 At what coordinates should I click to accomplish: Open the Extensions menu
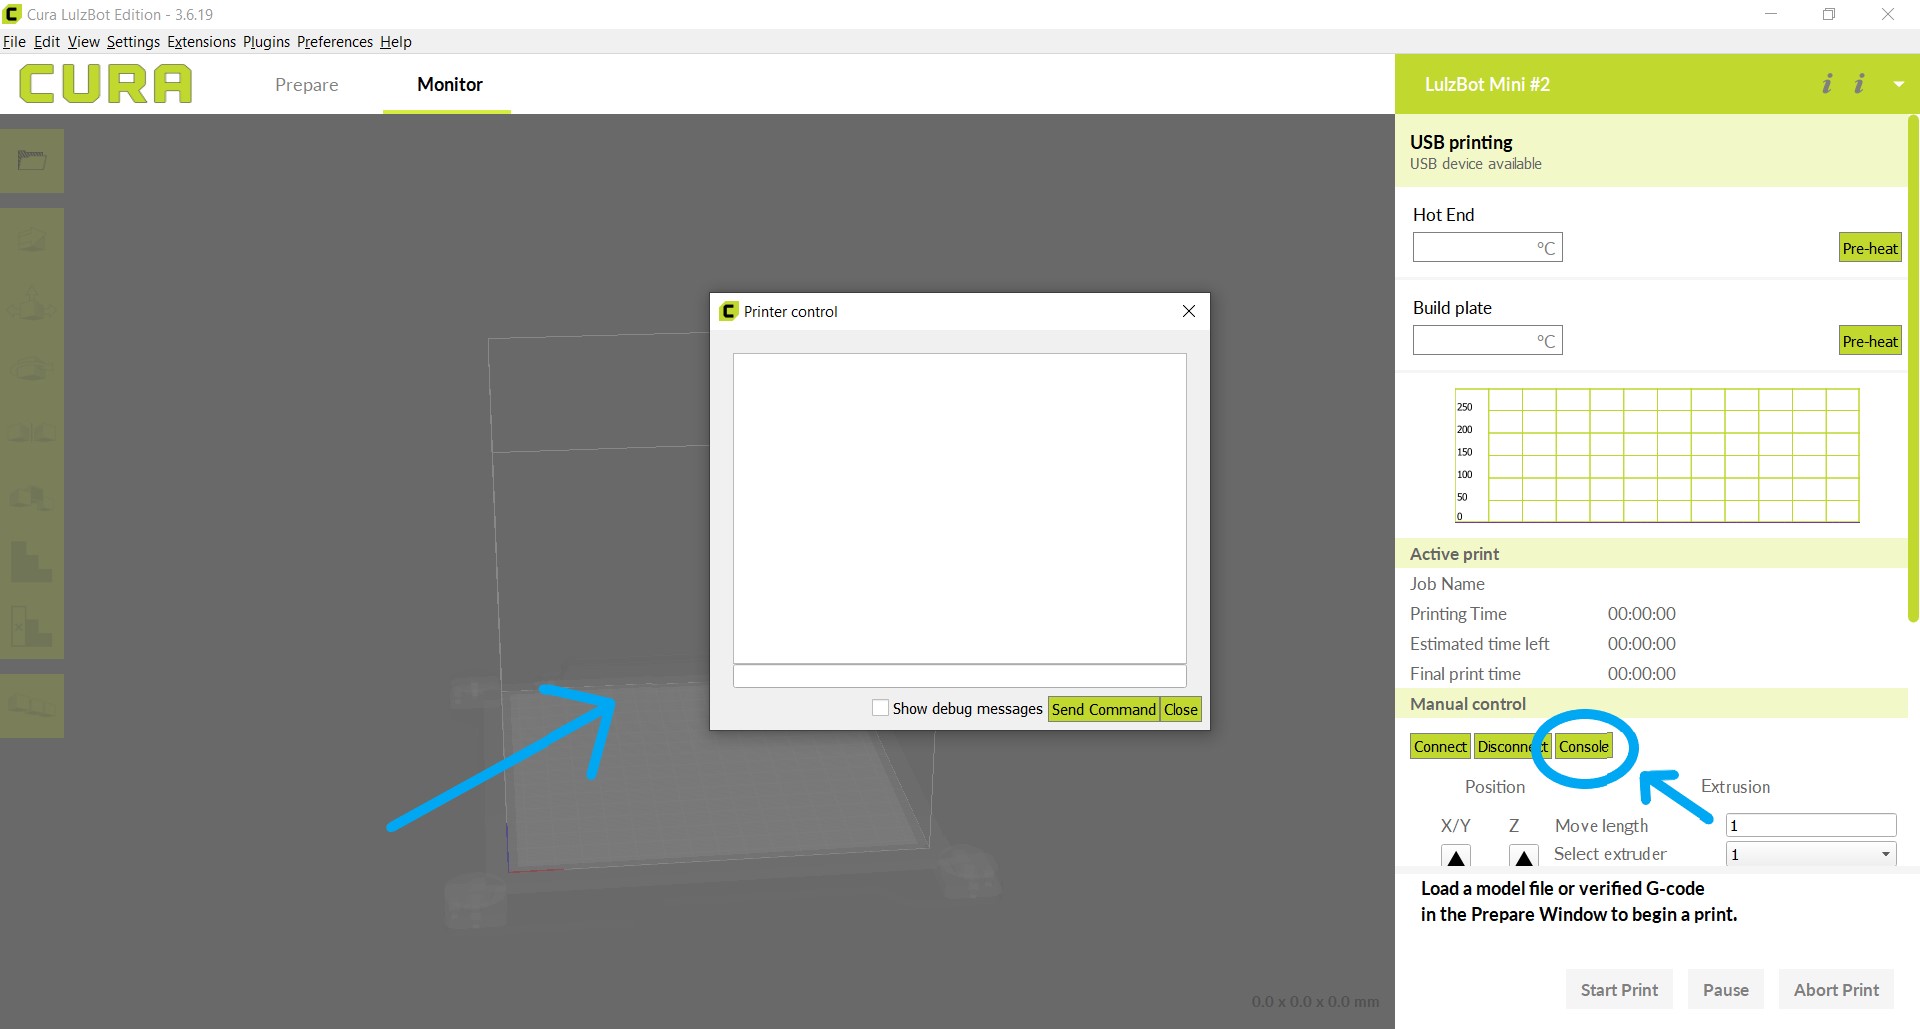point(201,42)
